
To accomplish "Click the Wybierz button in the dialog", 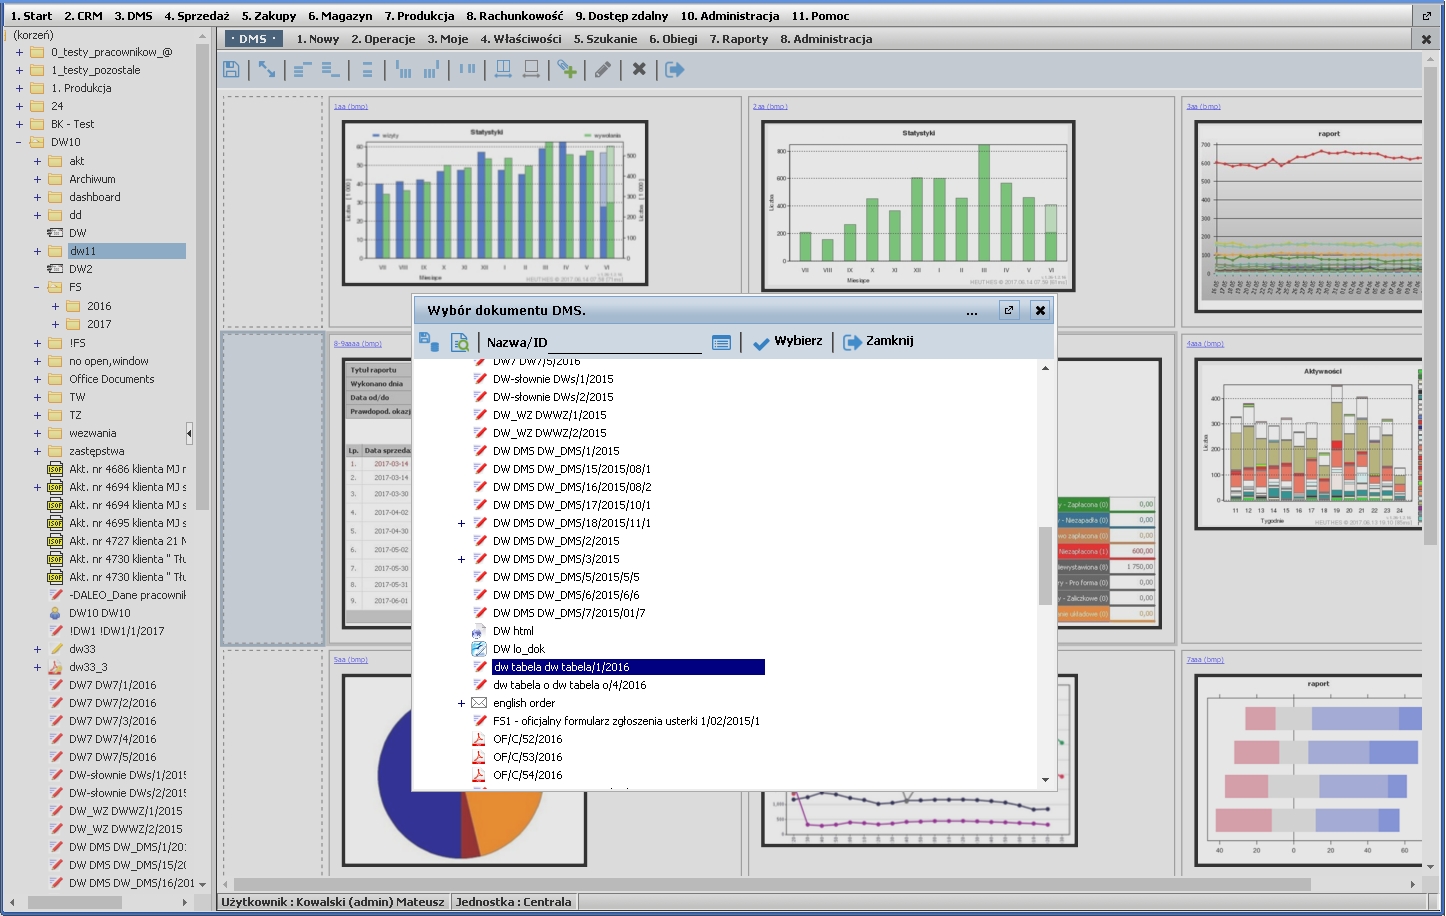I will pyautogui.click(x=787, y=342).
